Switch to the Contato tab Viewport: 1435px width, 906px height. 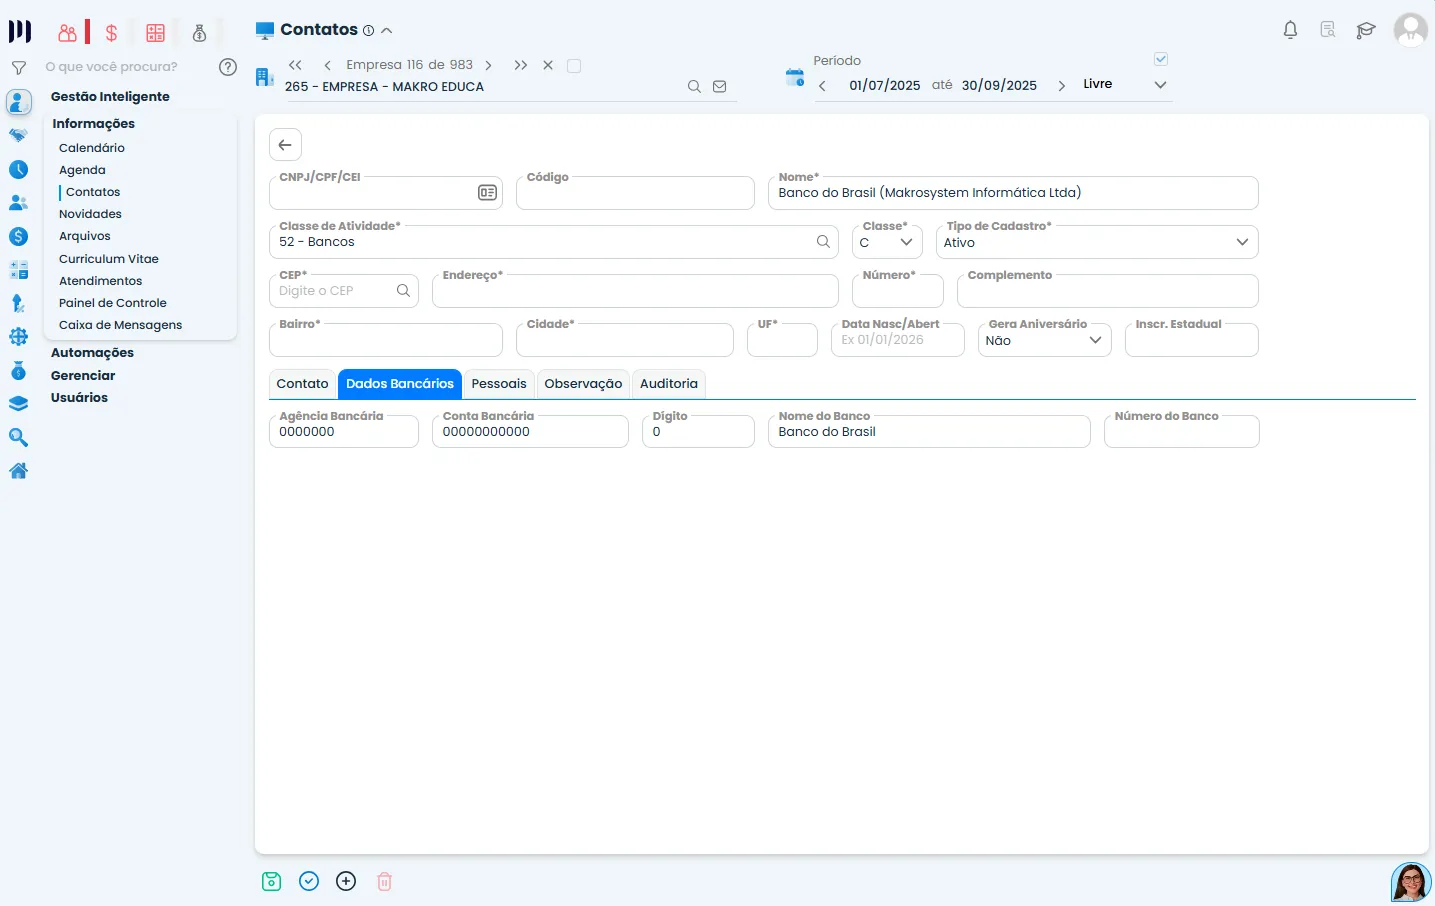[x=302, y=384]
